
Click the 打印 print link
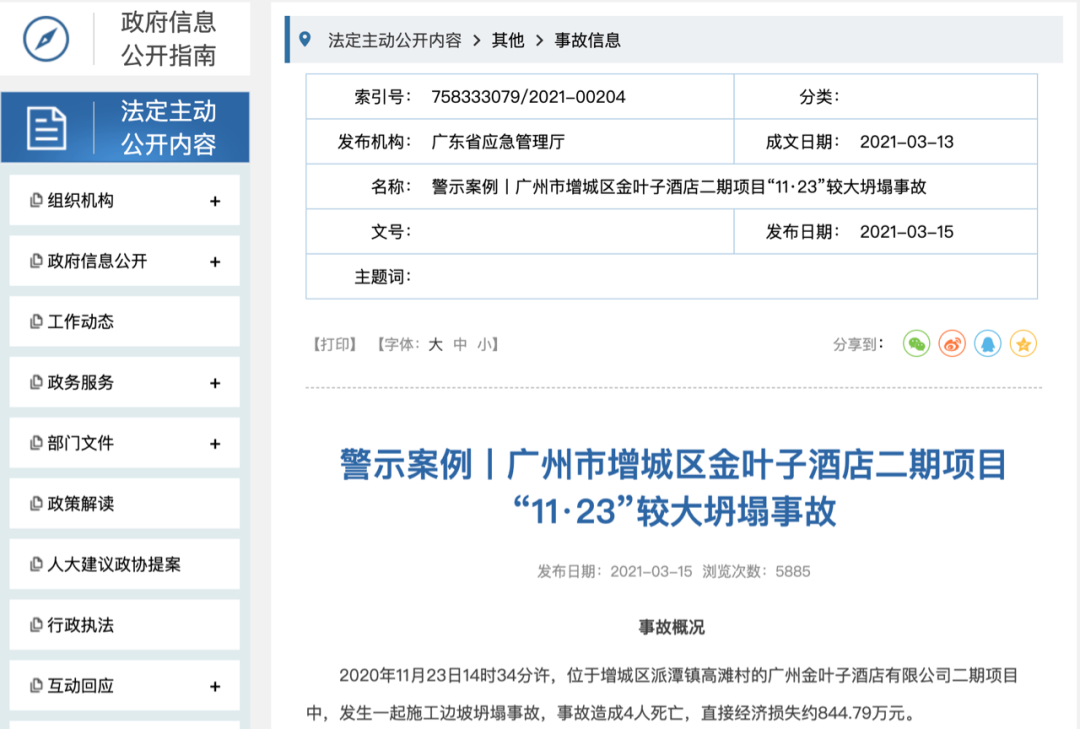pos(335,344)
